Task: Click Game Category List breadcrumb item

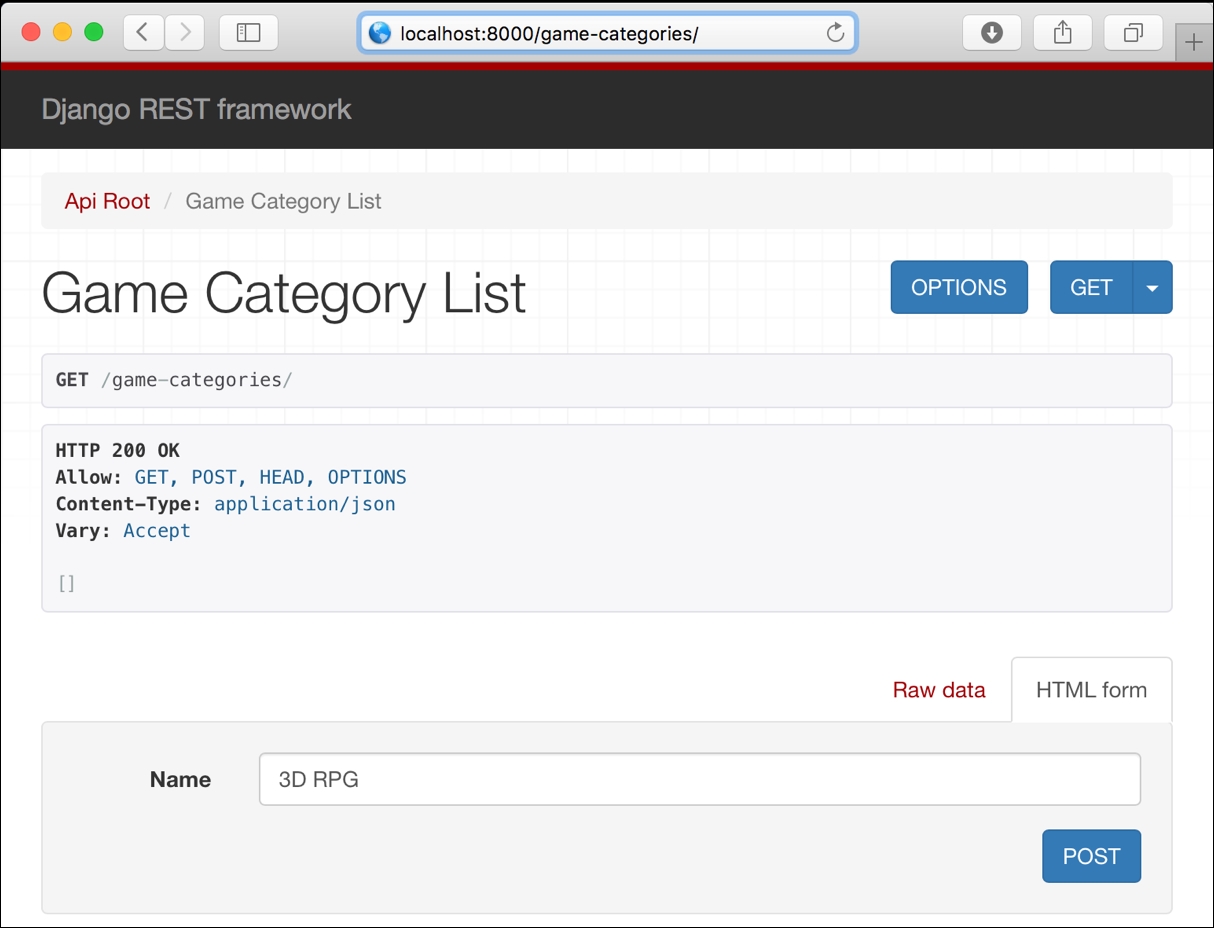Action: pos(283,201)
